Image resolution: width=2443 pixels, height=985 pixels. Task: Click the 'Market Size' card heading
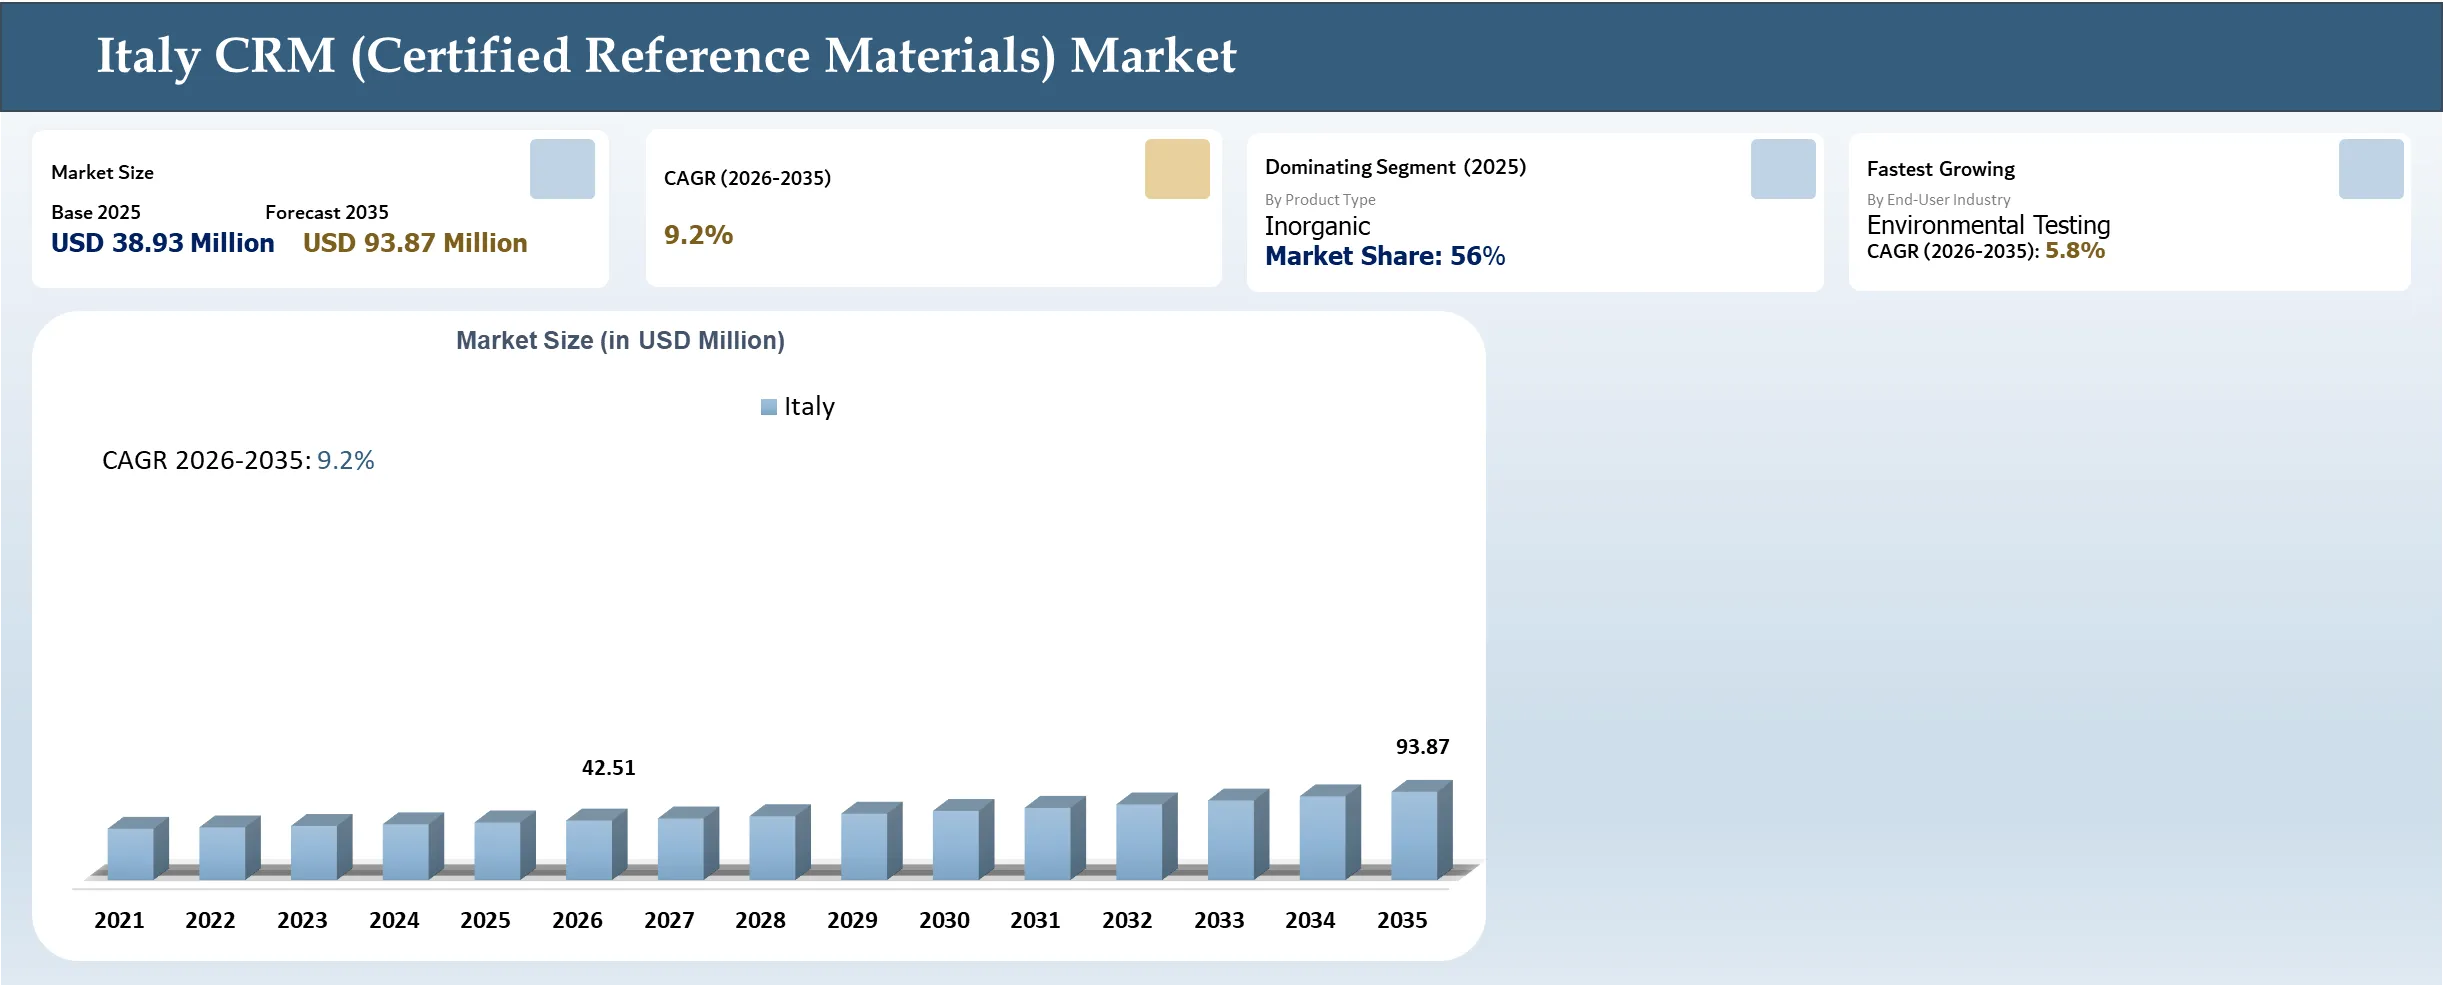[x=102, y=172]
